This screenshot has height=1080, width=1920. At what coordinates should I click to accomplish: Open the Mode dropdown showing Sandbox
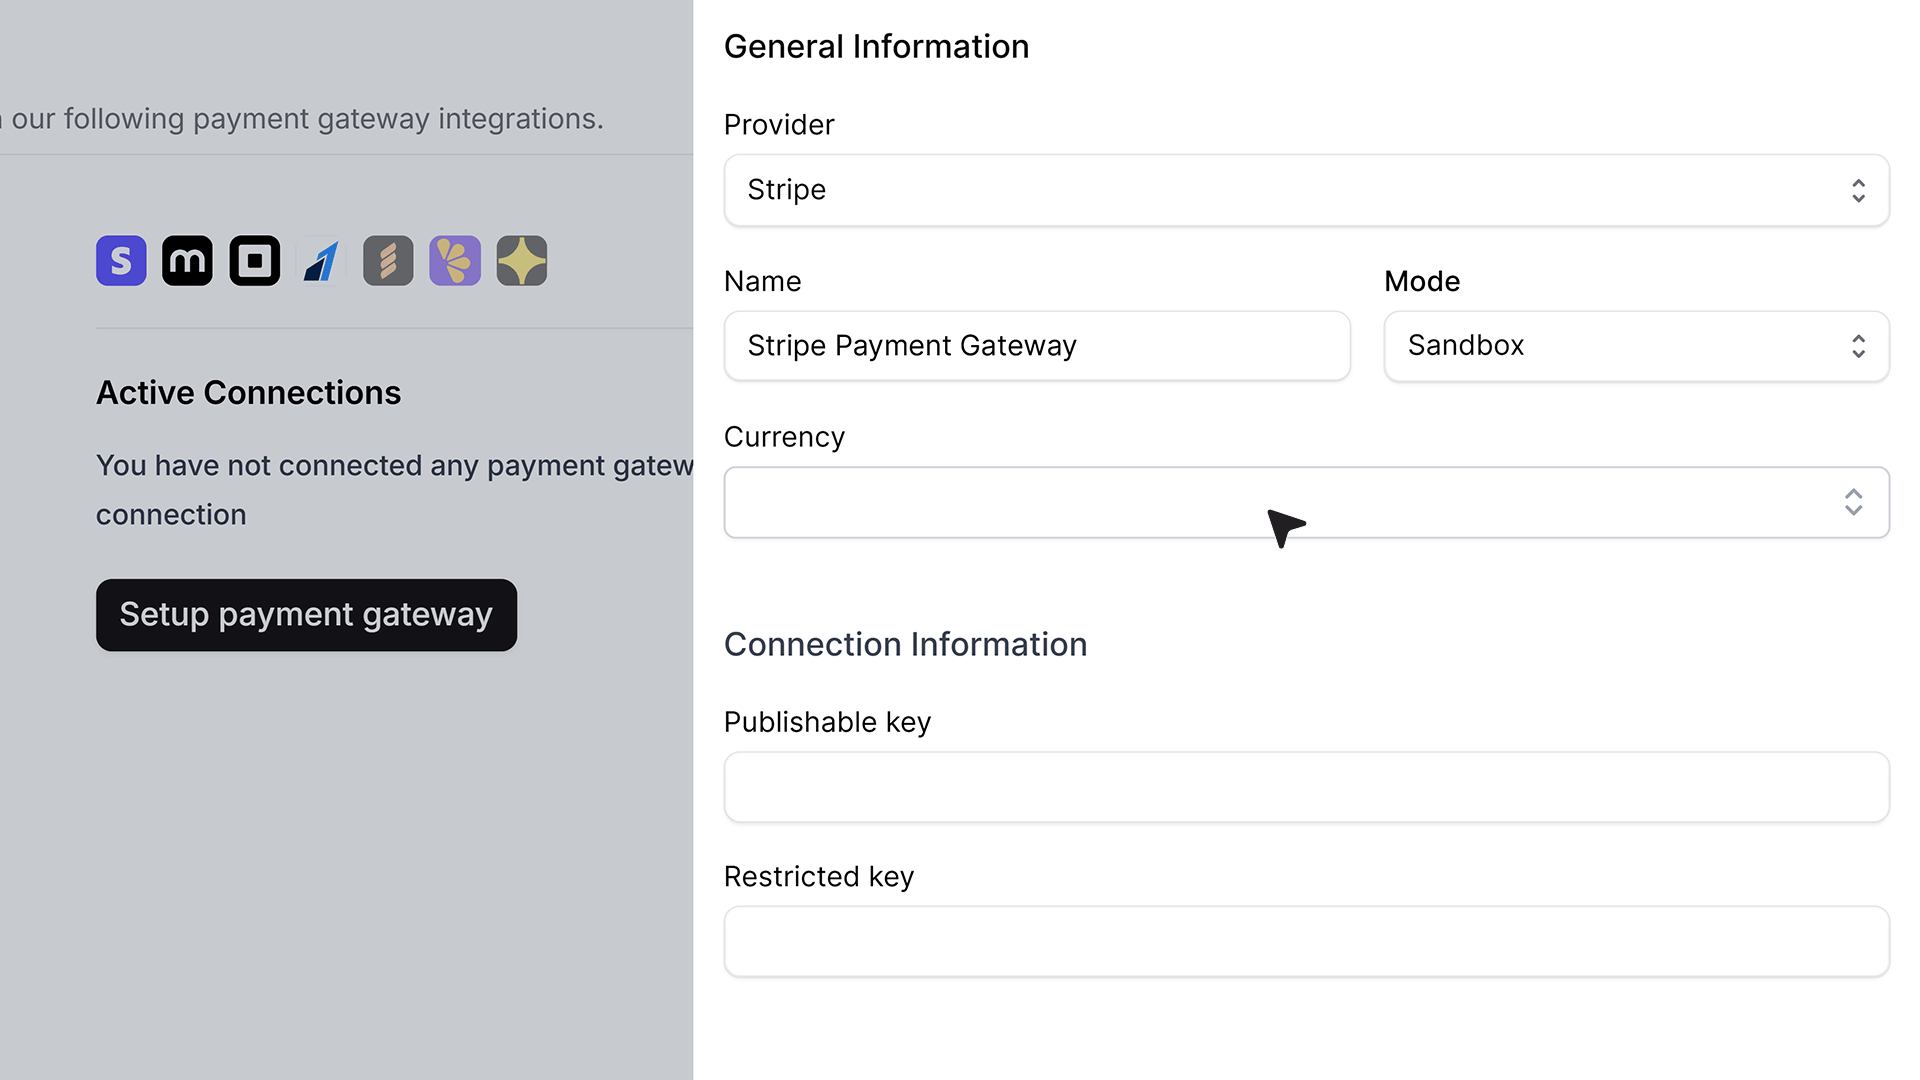(1636, 346)
